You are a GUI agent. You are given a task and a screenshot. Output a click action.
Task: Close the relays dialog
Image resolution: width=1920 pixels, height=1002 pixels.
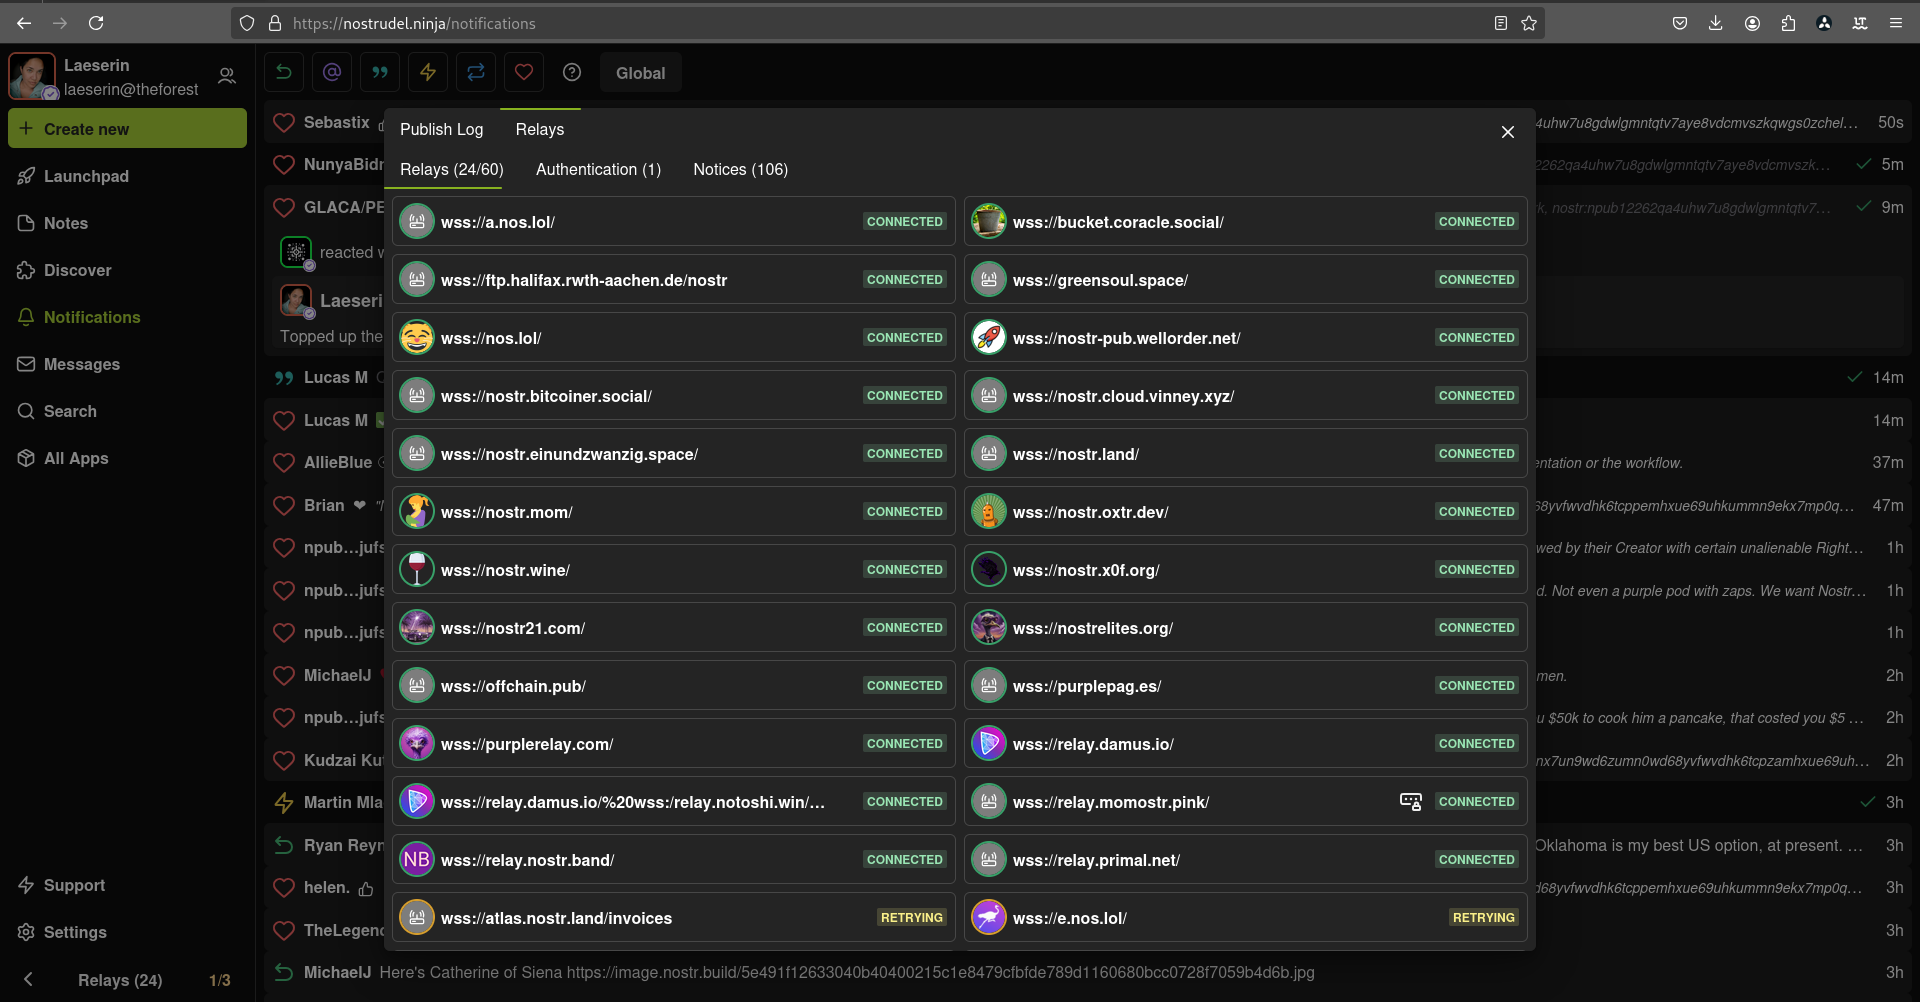pos(1508,132)
